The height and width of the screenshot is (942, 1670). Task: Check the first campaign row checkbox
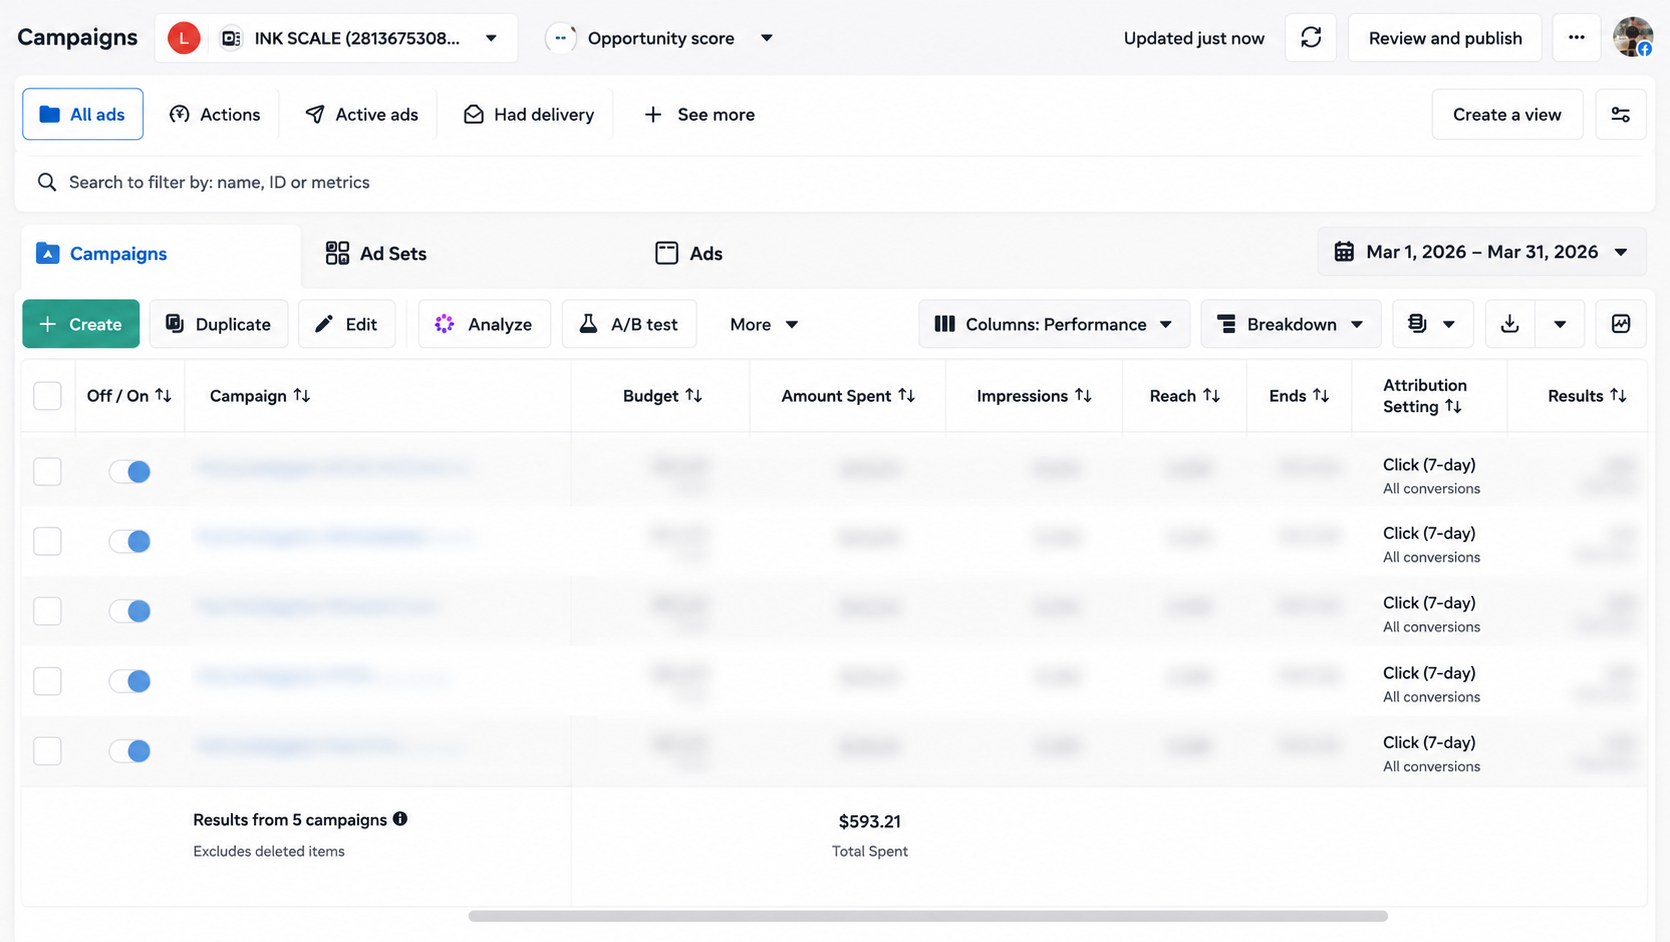47,471
